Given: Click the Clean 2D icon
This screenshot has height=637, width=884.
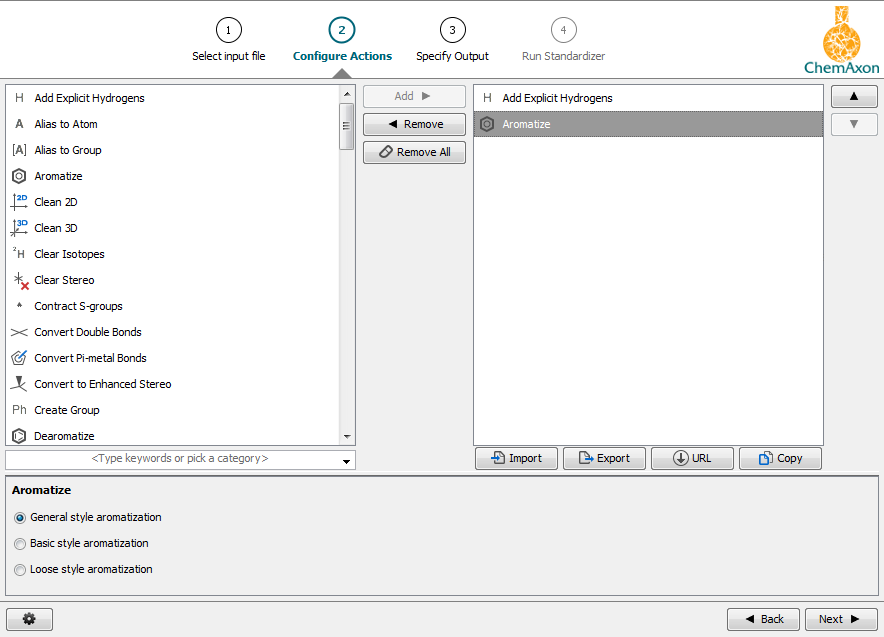Looking at the screenshot, I should click(18, 201).
